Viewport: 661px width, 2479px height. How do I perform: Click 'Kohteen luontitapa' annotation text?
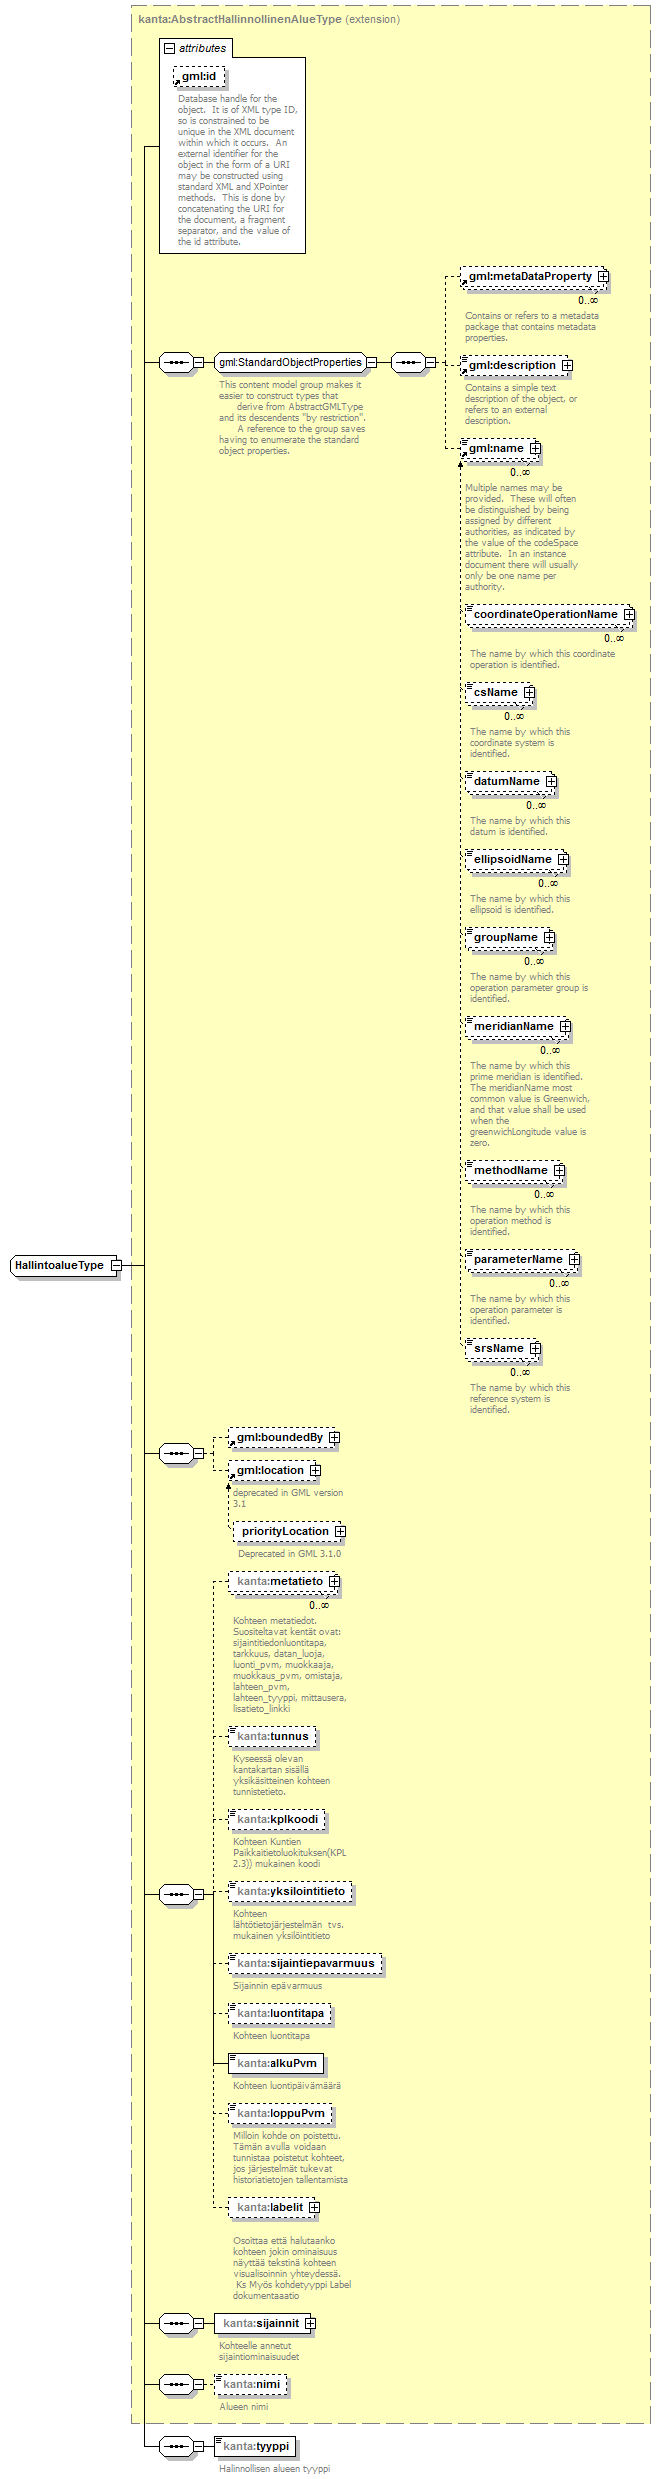point(271,2035)
